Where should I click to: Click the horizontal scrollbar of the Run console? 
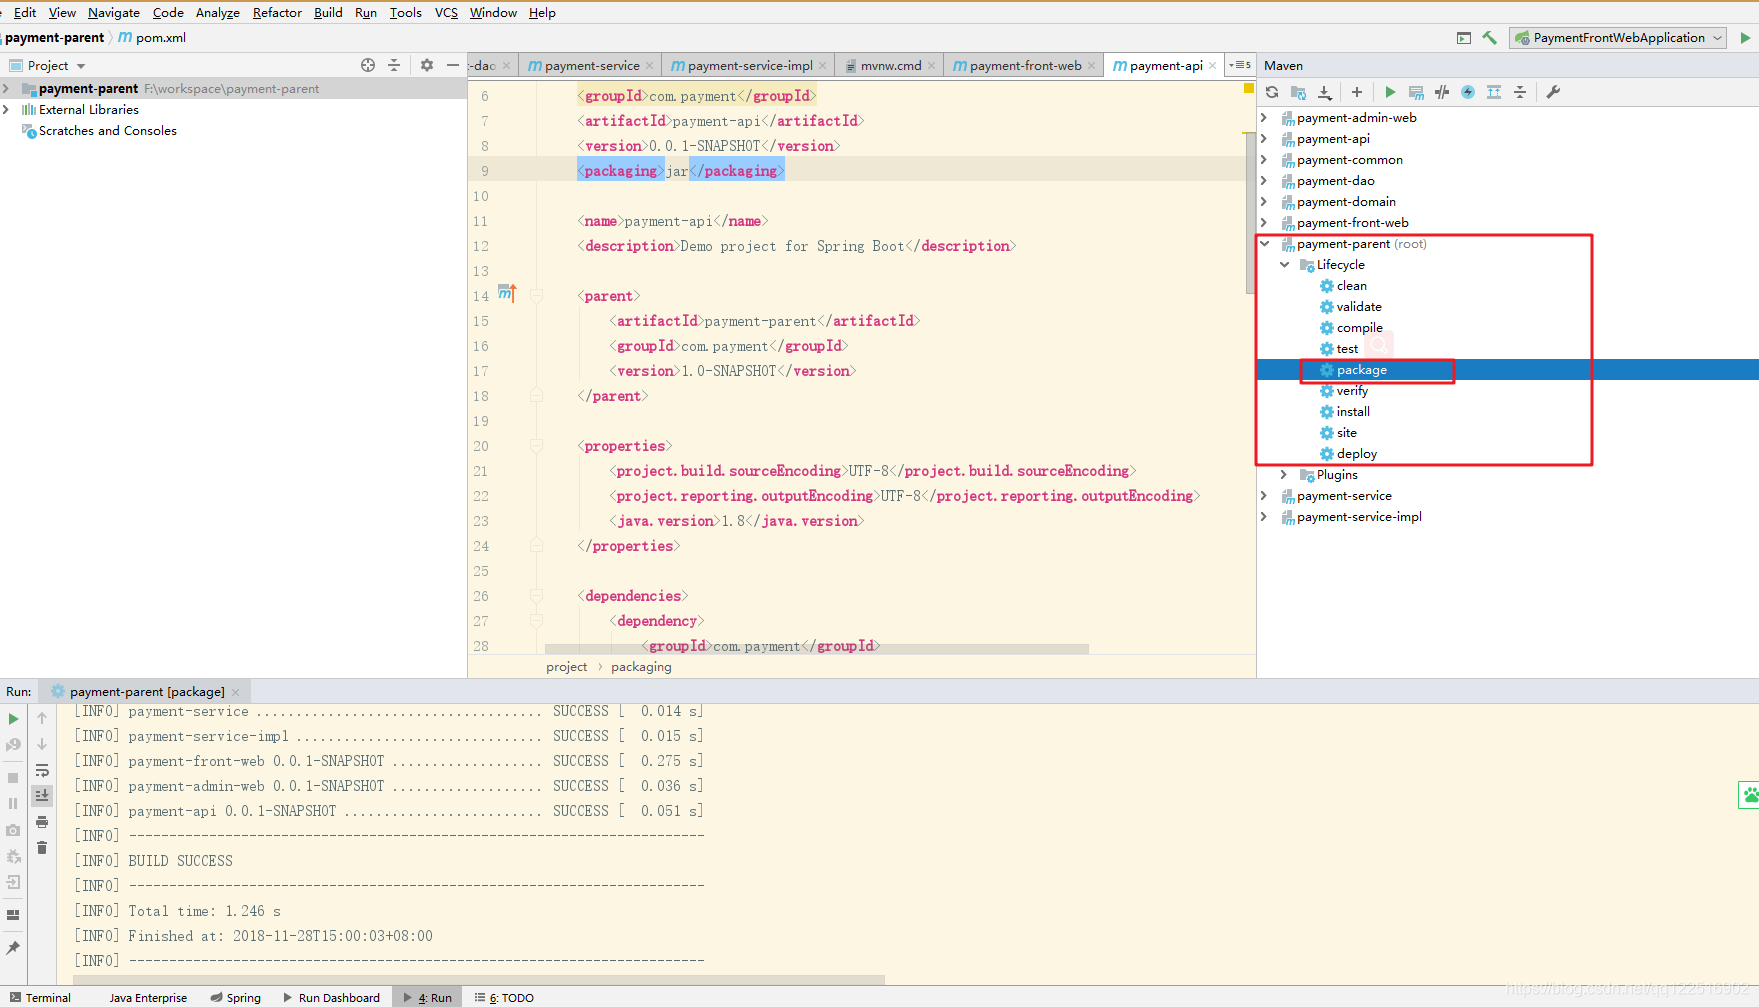(478, 979)
